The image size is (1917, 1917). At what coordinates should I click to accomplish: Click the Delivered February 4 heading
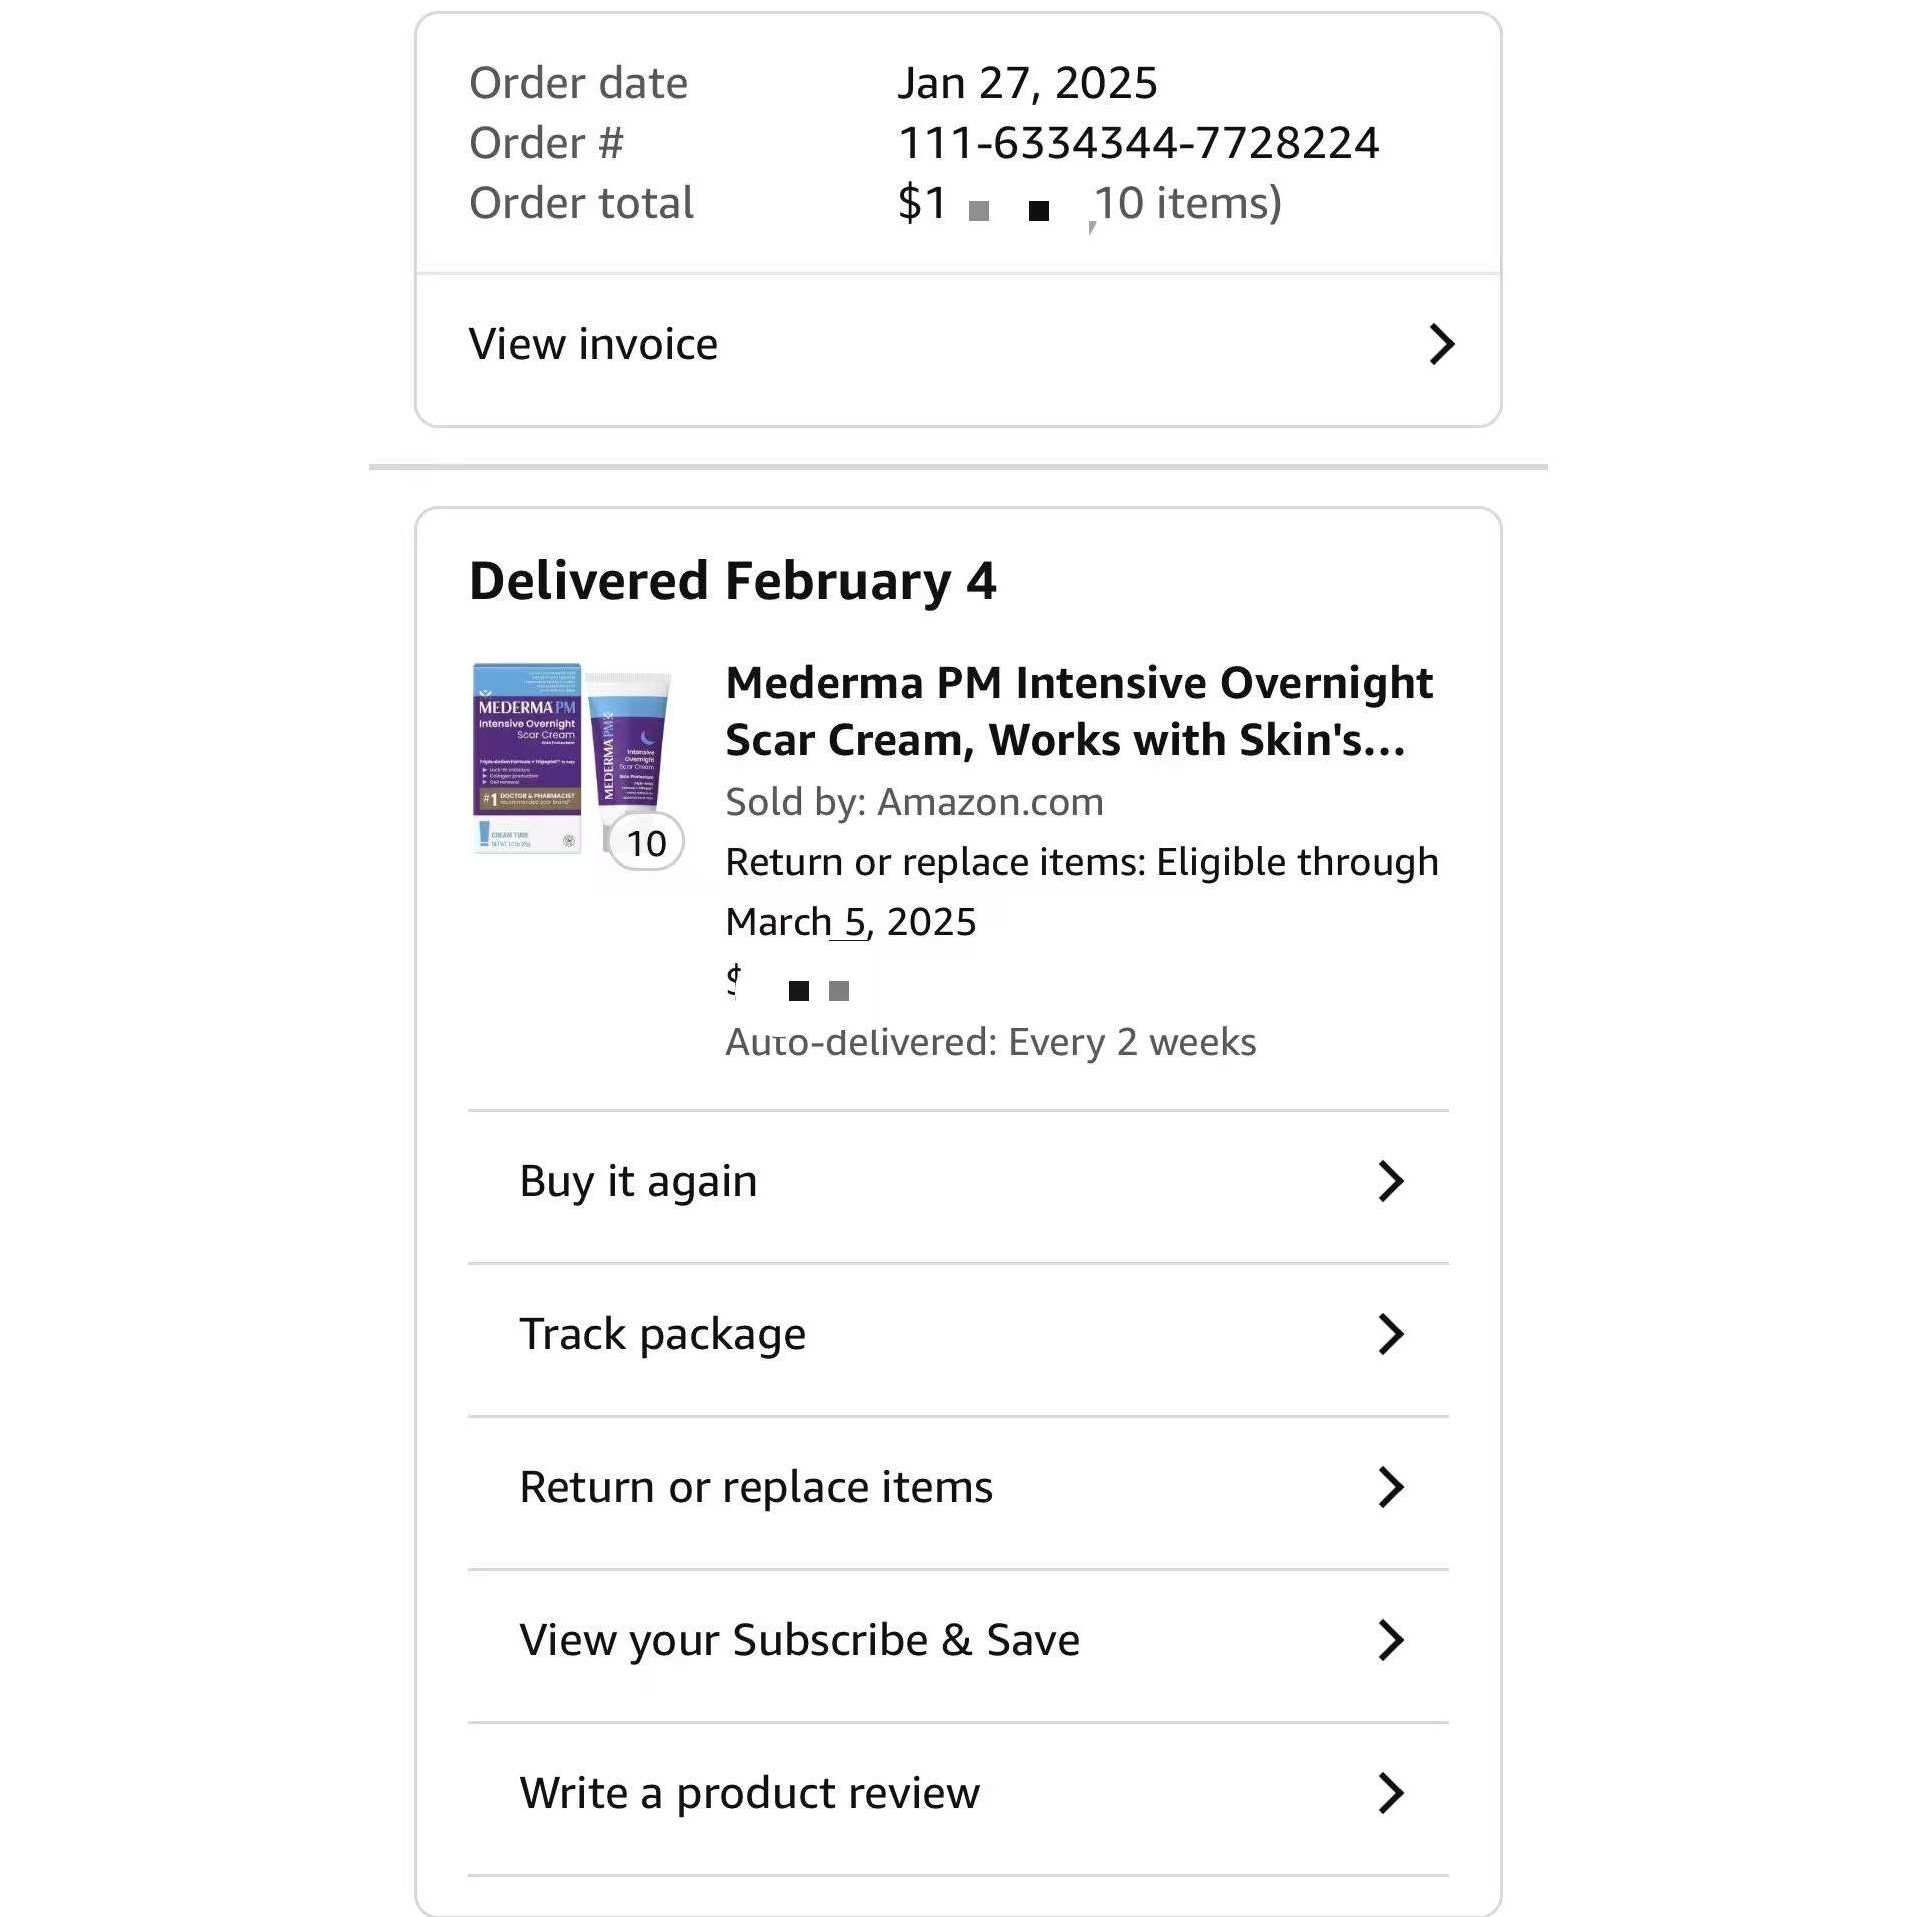point(732,581)
